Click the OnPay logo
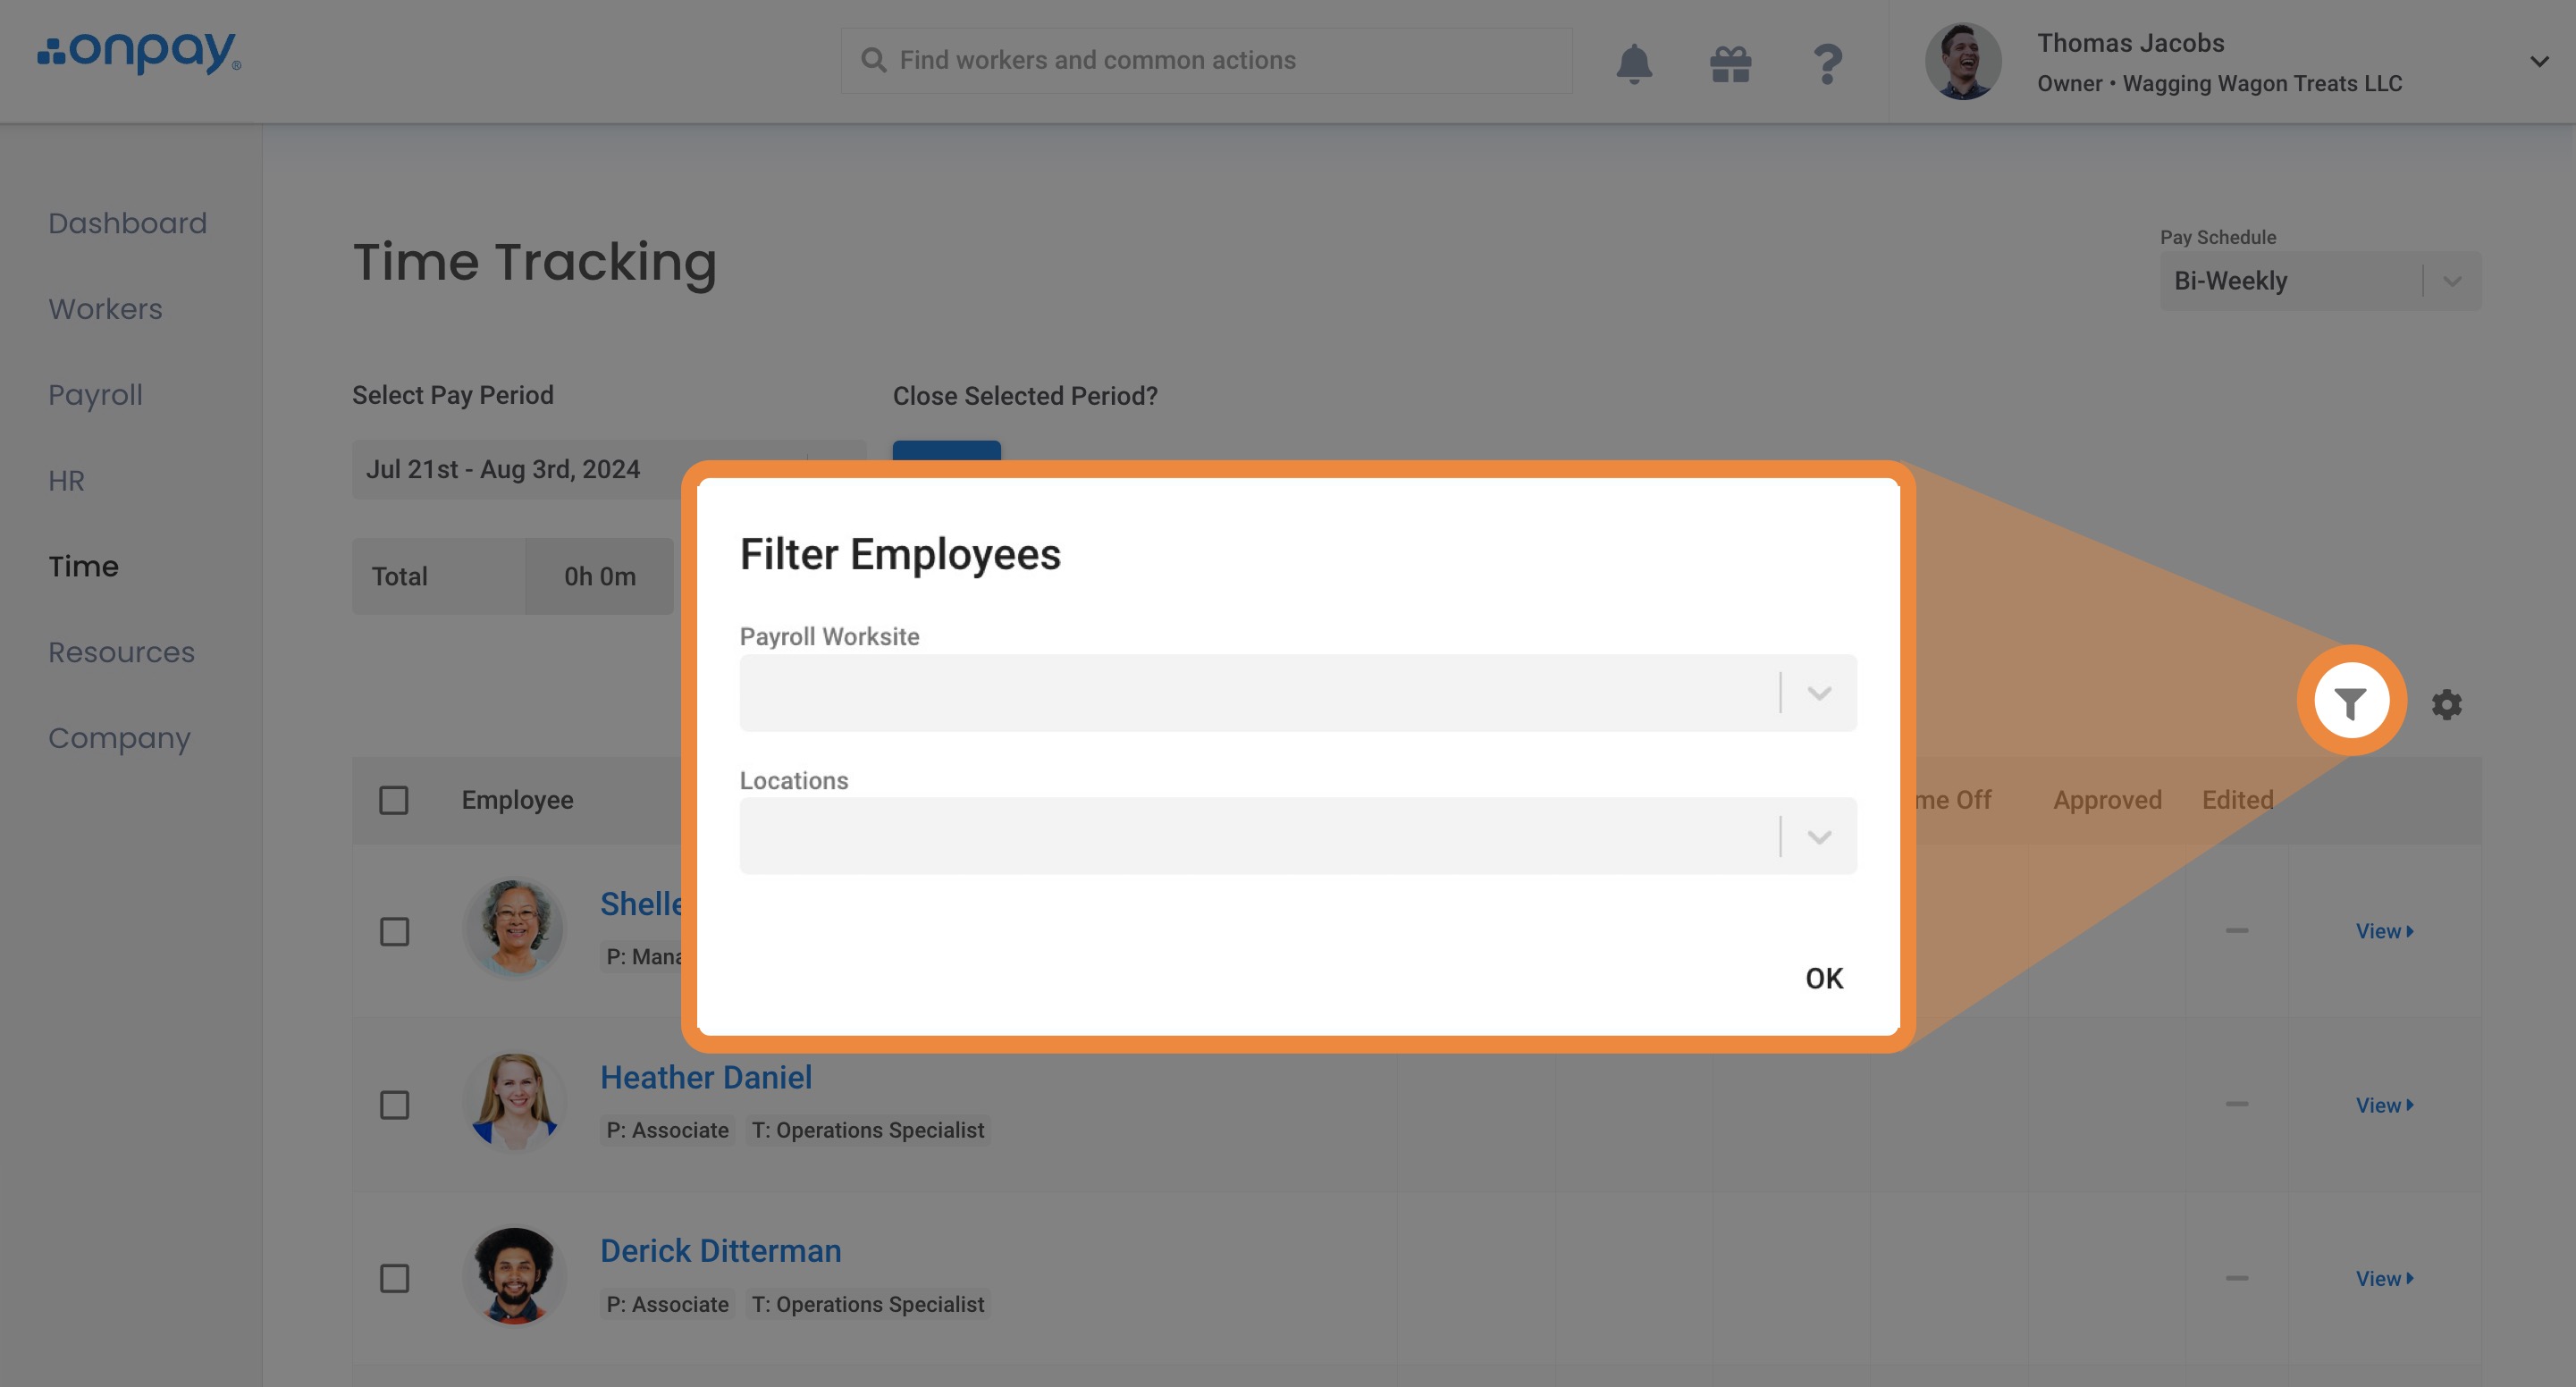The image size is (2576, 1387). pos(139,53)
